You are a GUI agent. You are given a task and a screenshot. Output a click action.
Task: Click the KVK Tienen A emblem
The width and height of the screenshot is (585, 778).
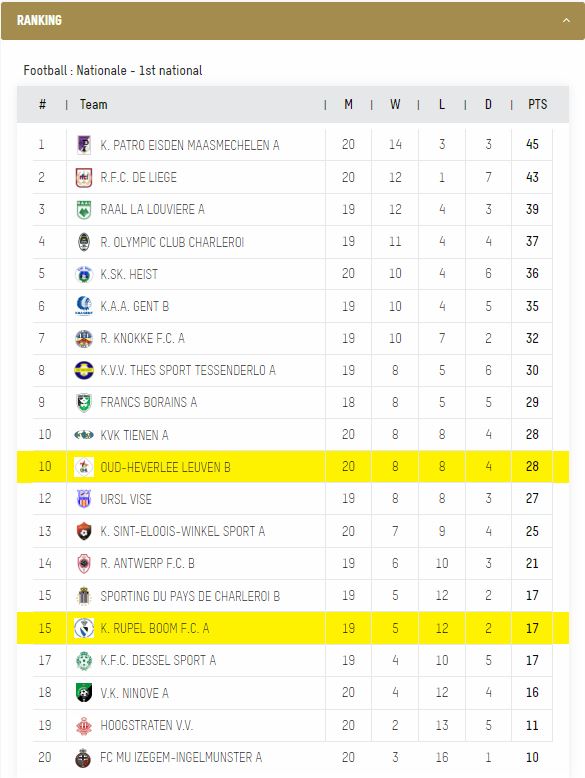click(84, 435)
